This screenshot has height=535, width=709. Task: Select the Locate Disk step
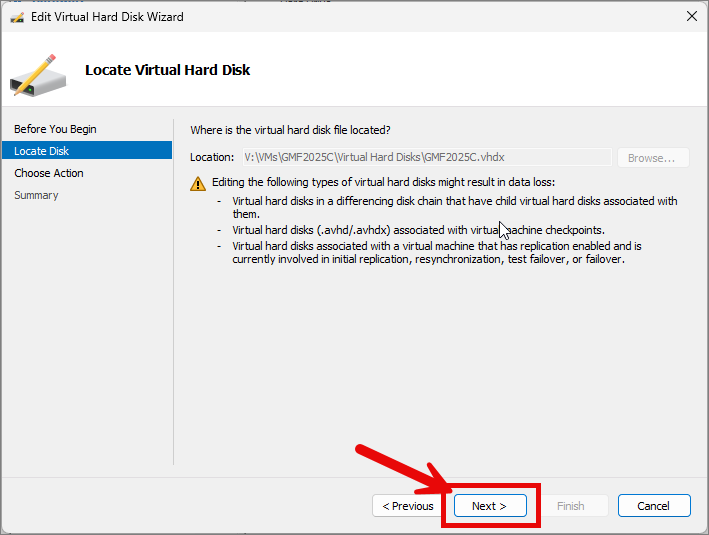pos(87,151)
